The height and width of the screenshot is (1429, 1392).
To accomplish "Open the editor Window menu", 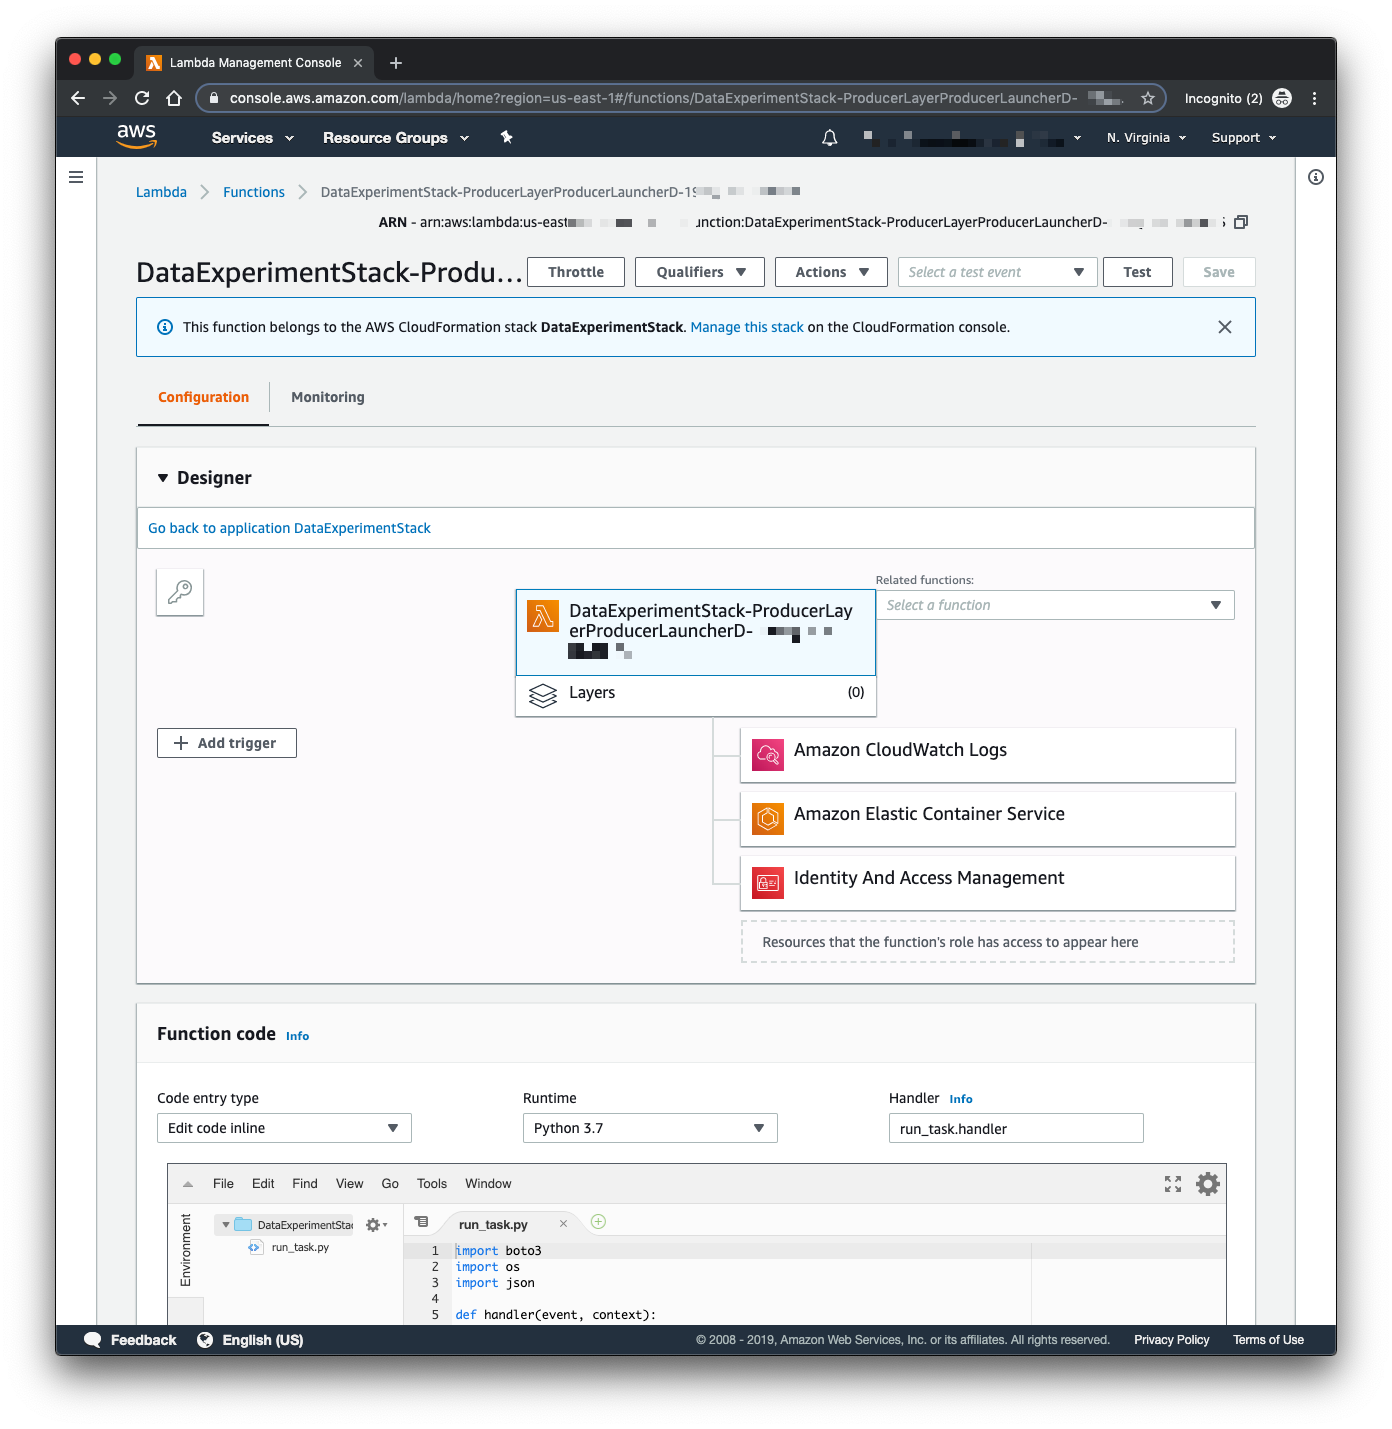I will (x=488, y=1184).
